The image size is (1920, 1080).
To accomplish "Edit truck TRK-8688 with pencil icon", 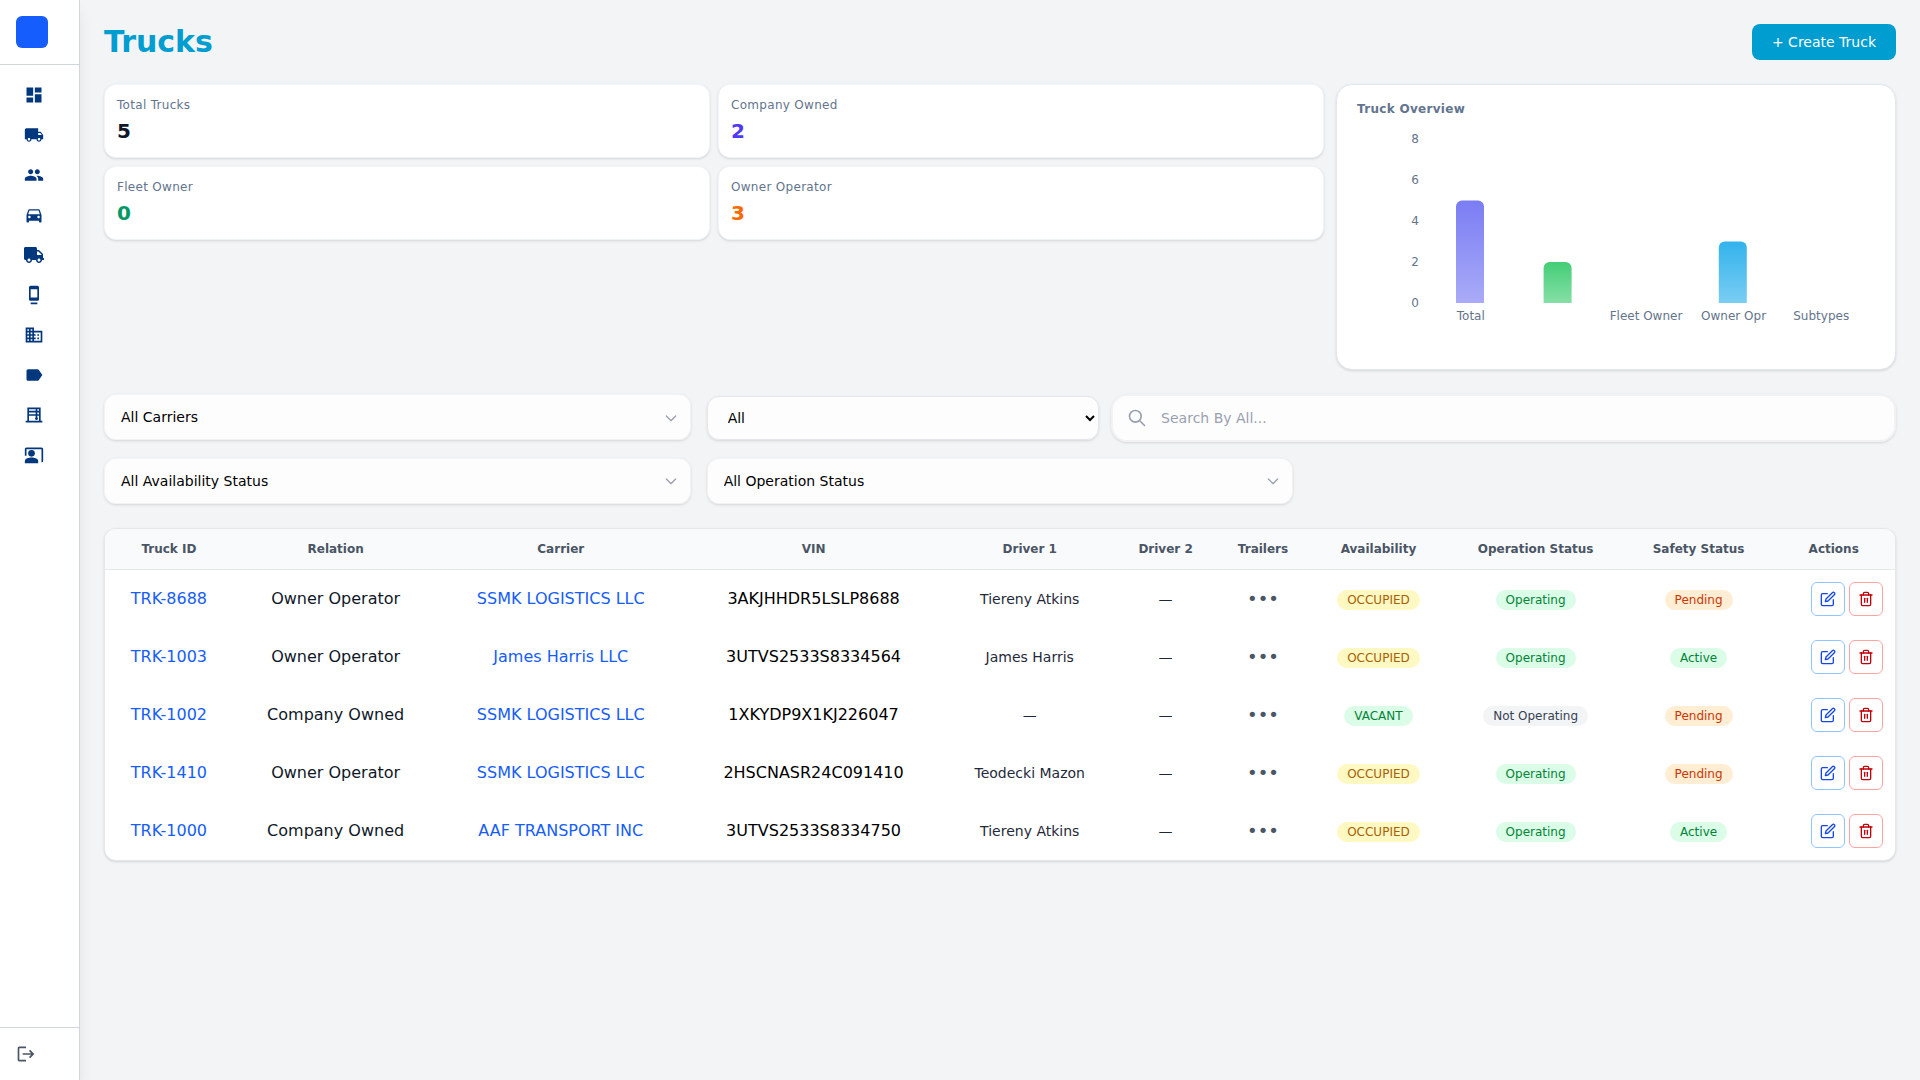I will pyautogui.click(x=1827, y=599).
